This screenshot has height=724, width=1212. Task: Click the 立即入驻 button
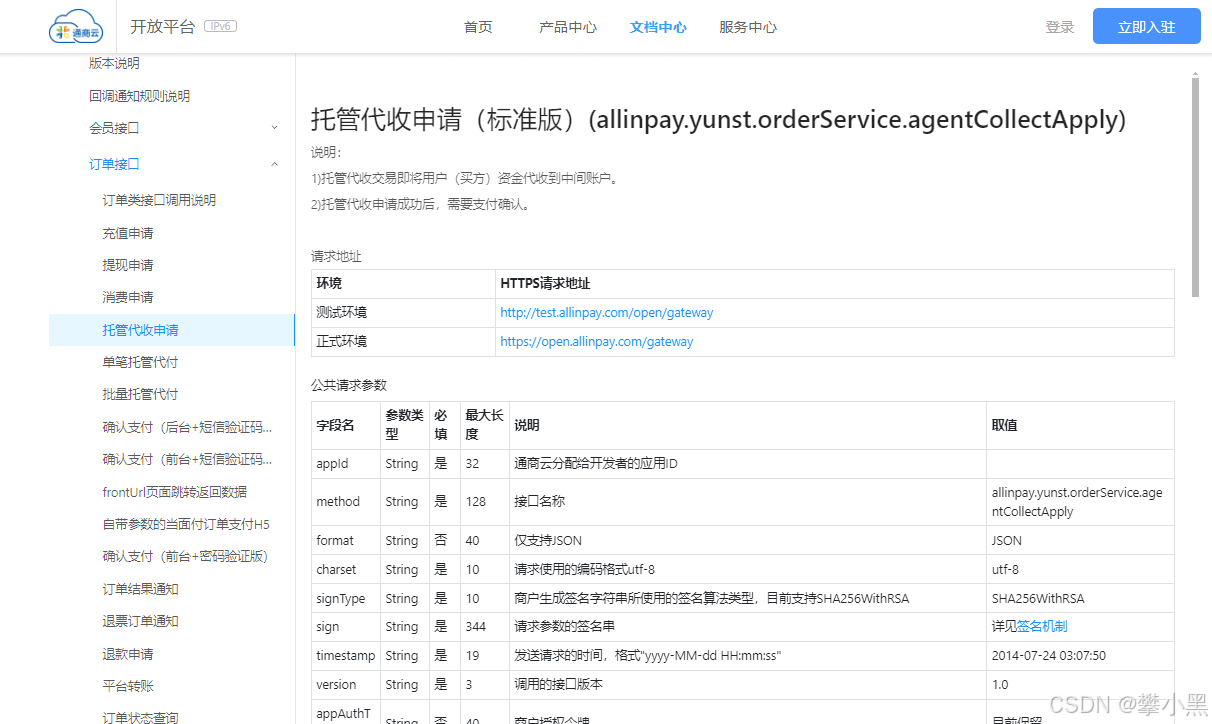[x=1147, y=27]
